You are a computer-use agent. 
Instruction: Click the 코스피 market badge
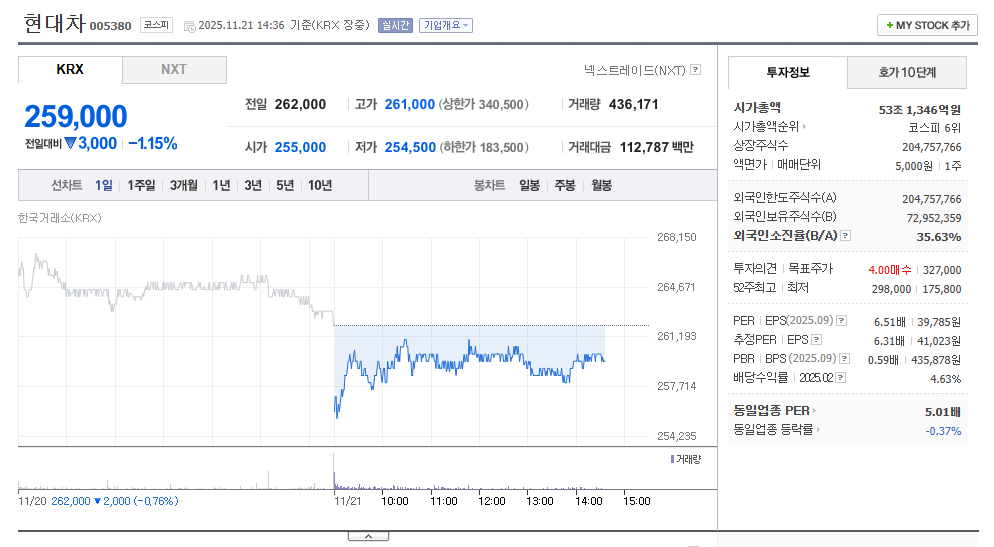(156, 25)
